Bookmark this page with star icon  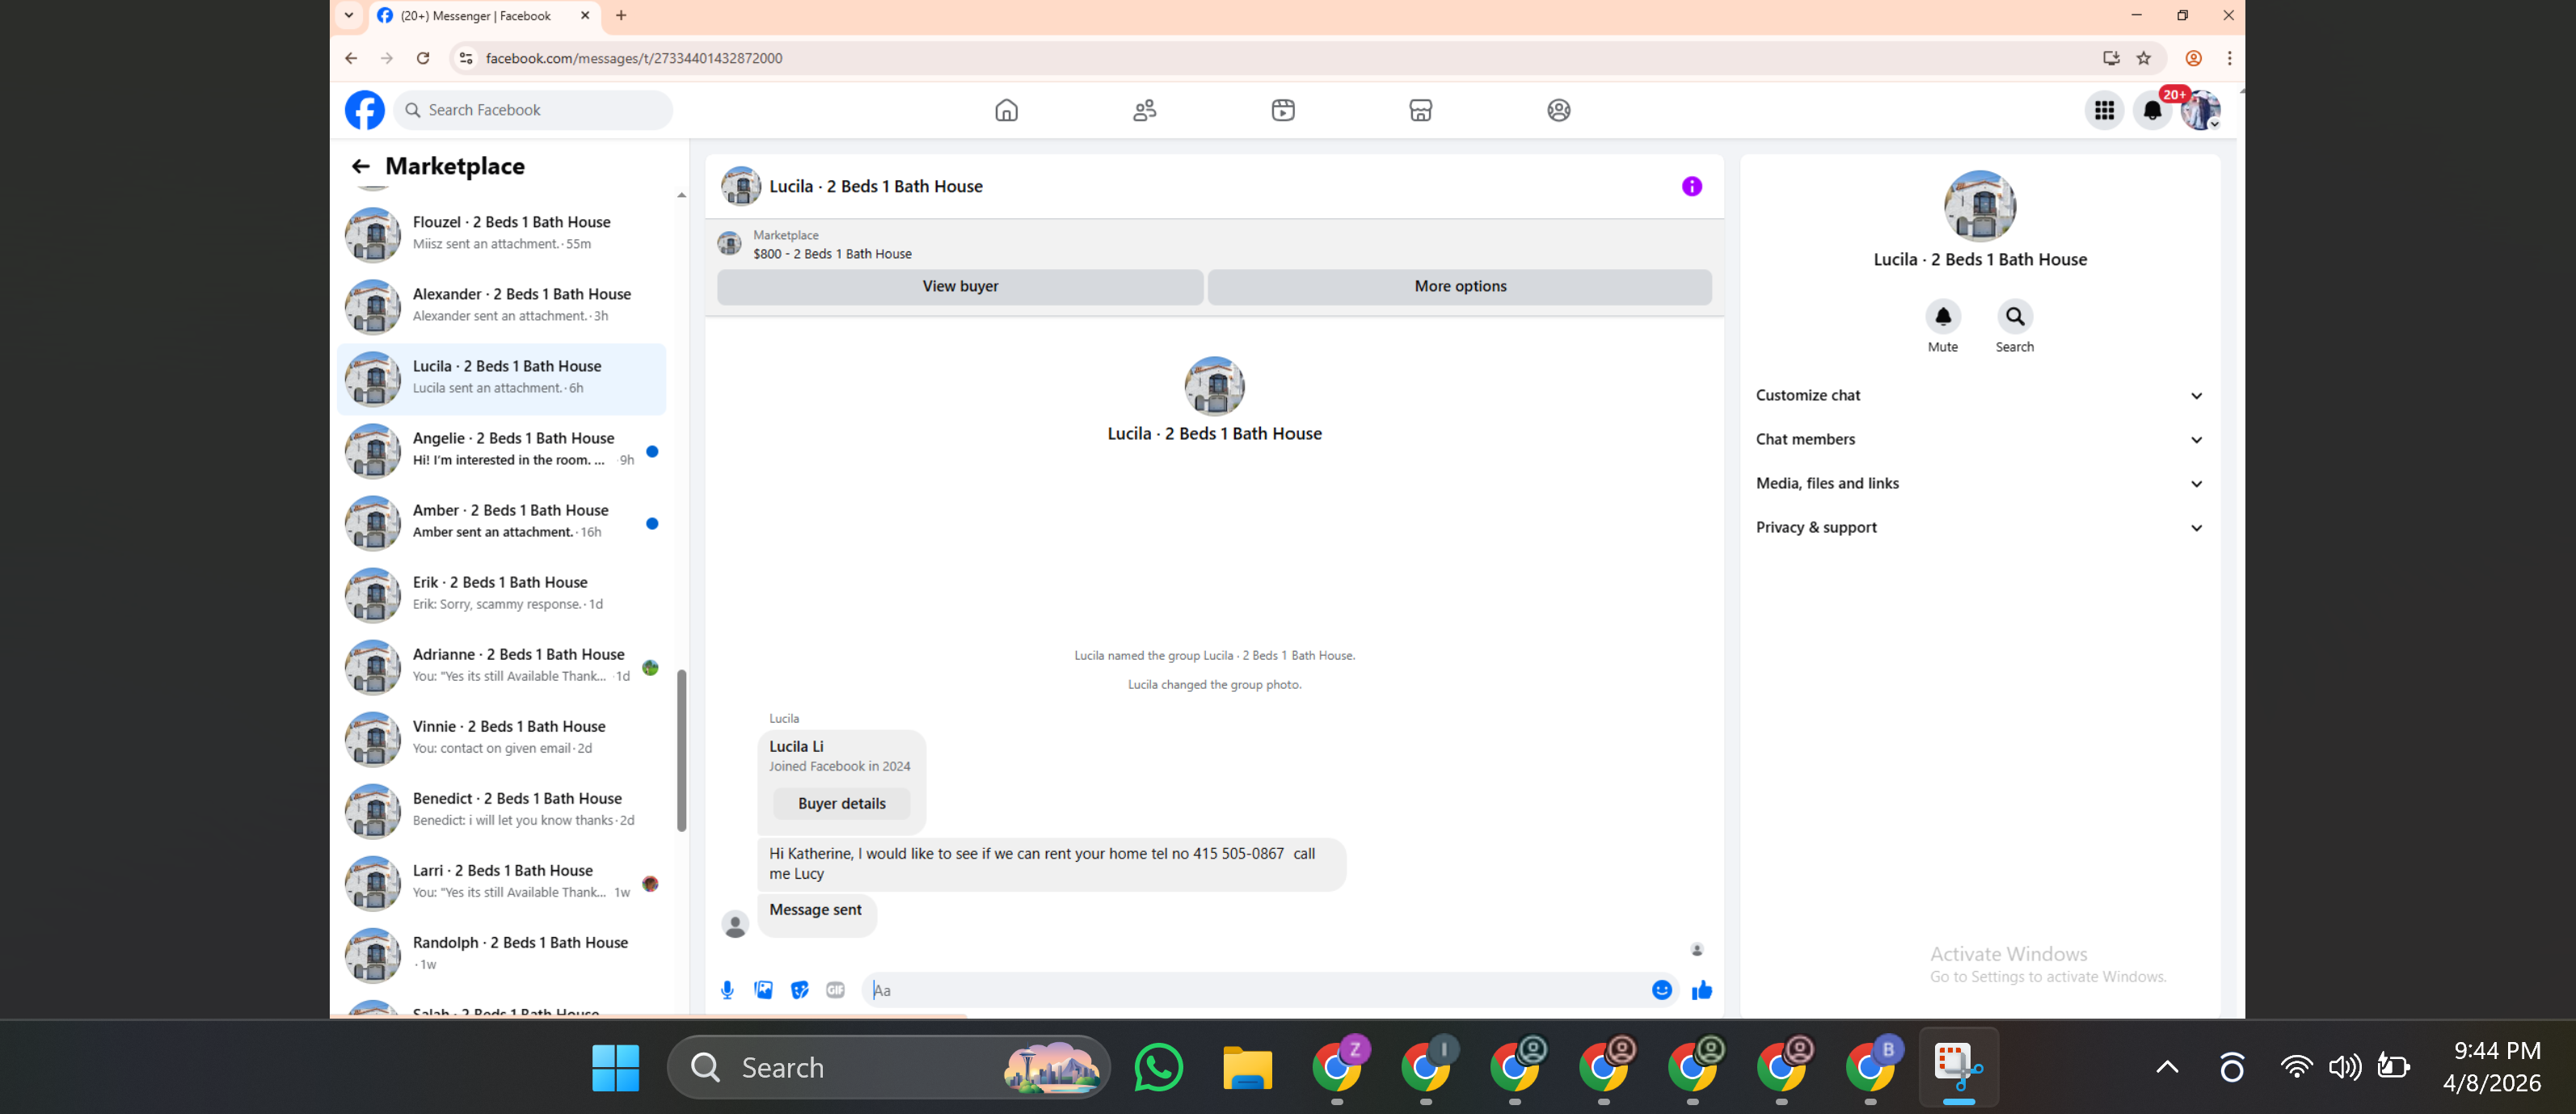tap(2143, 58)
